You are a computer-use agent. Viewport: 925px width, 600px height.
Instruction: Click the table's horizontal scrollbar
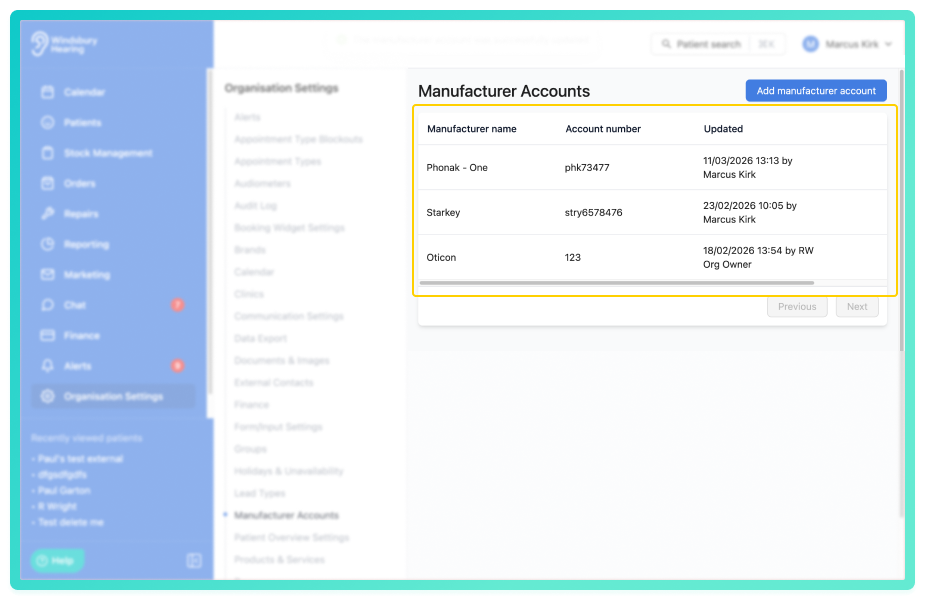tap(616, 283)
